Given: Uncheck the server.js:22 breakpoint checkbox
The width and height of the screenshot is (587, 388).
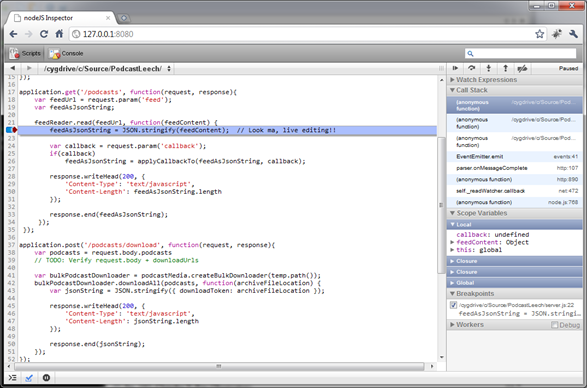Looking at the screenshot, I should coord(453,305).
